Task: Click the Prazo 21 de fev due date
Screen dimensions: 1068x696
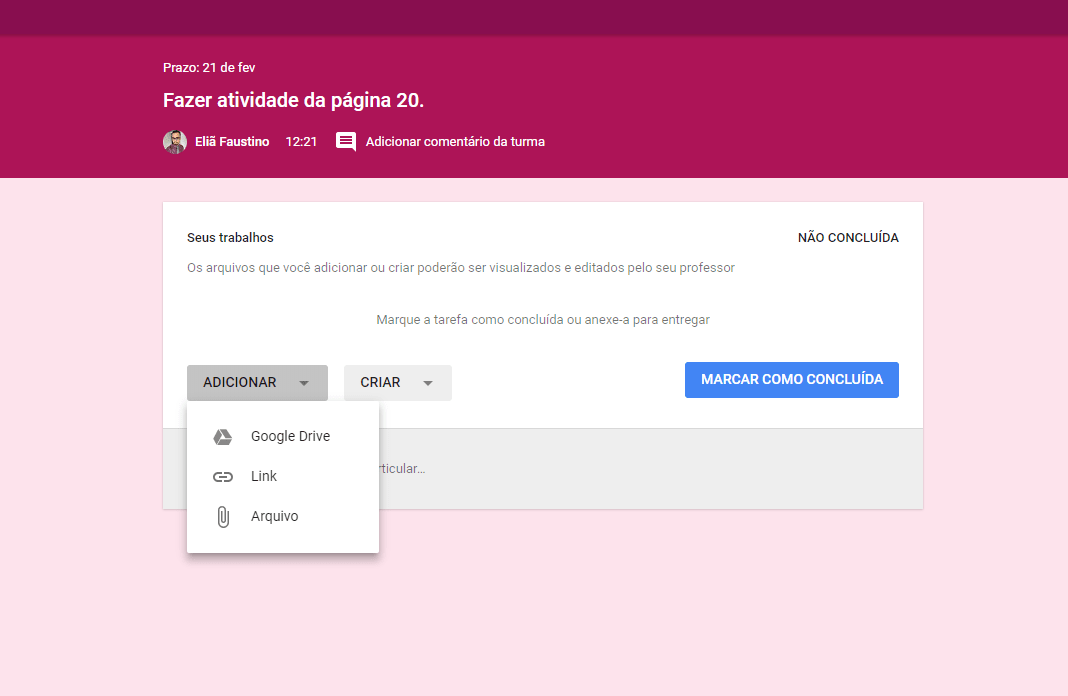Action: 209,68
